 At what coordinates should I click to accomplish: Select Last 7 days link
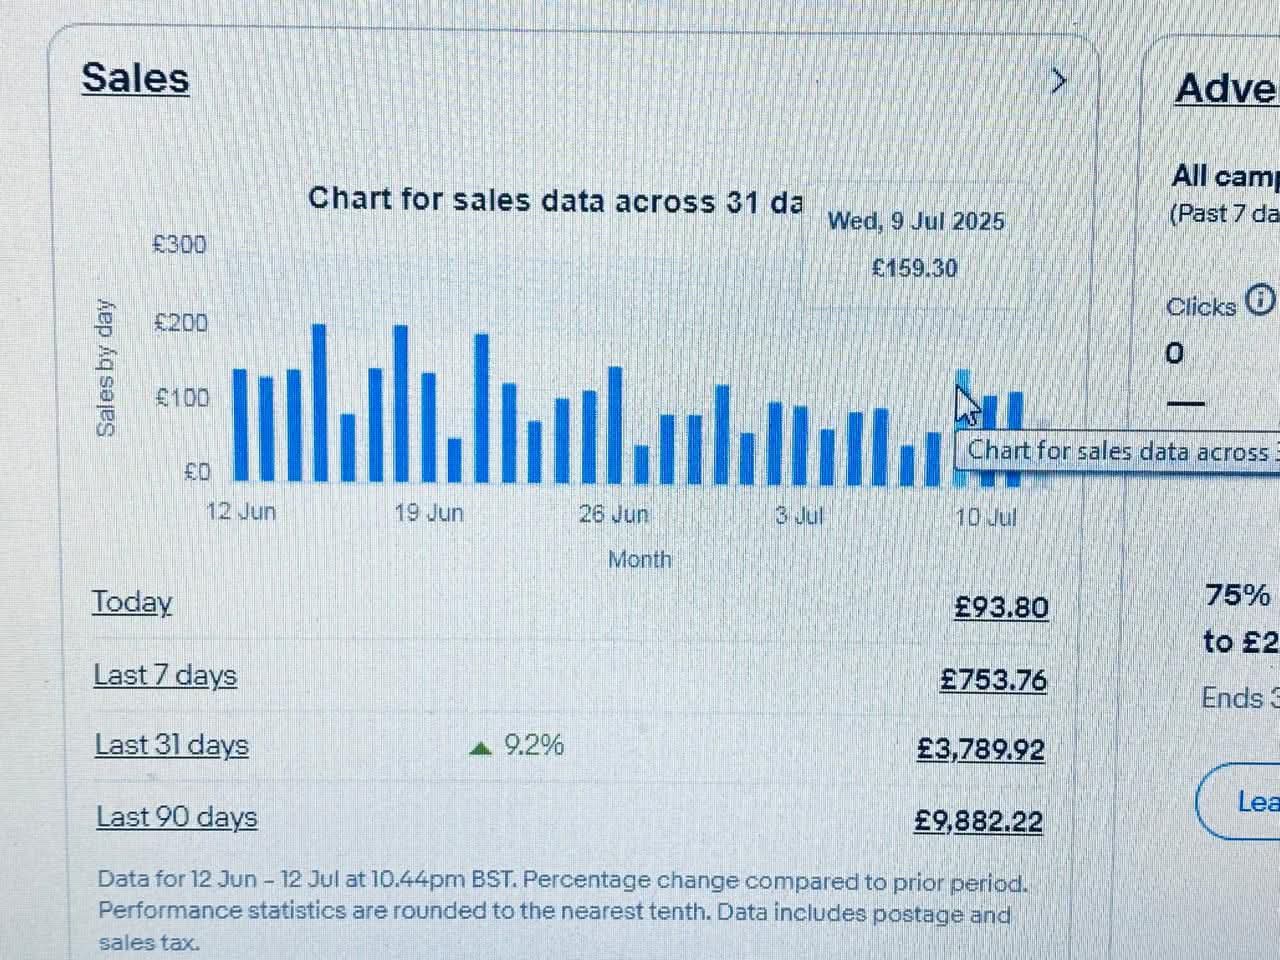pyautogui.click(x=165, y=675)
